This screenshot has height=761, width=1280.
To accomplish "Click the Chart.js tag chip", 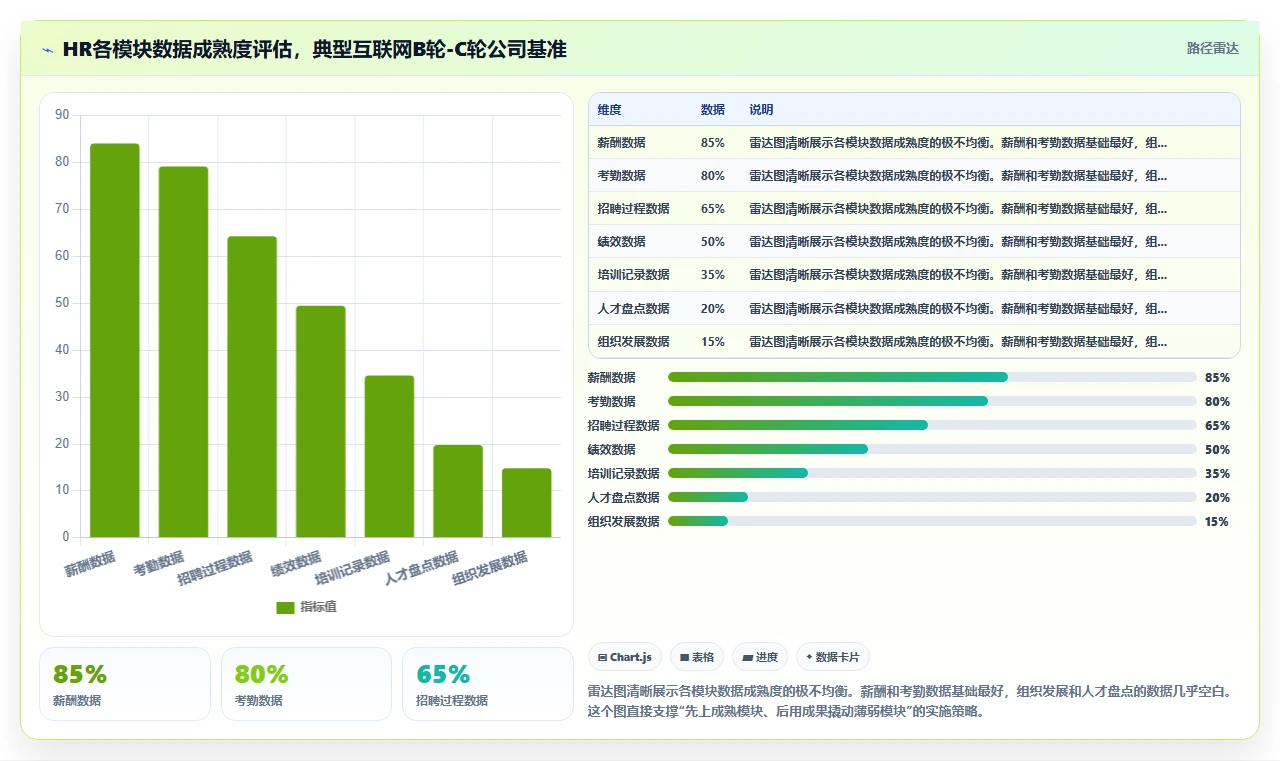I will [x=625, y=657].
